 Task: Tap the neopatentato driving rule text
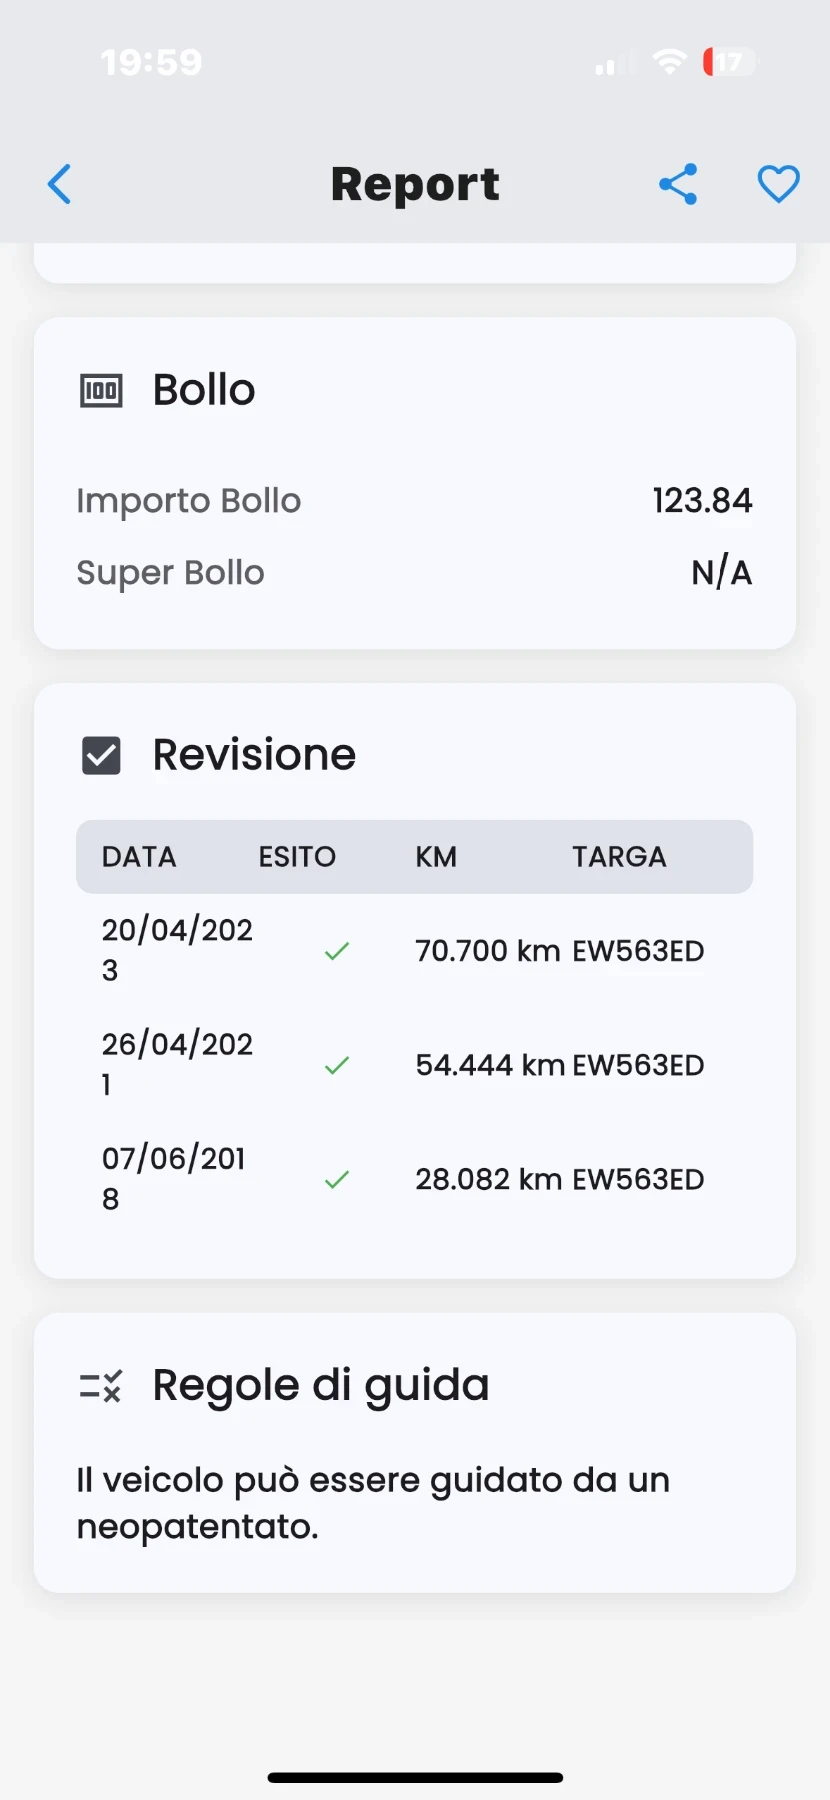[x=373, y=1503]
